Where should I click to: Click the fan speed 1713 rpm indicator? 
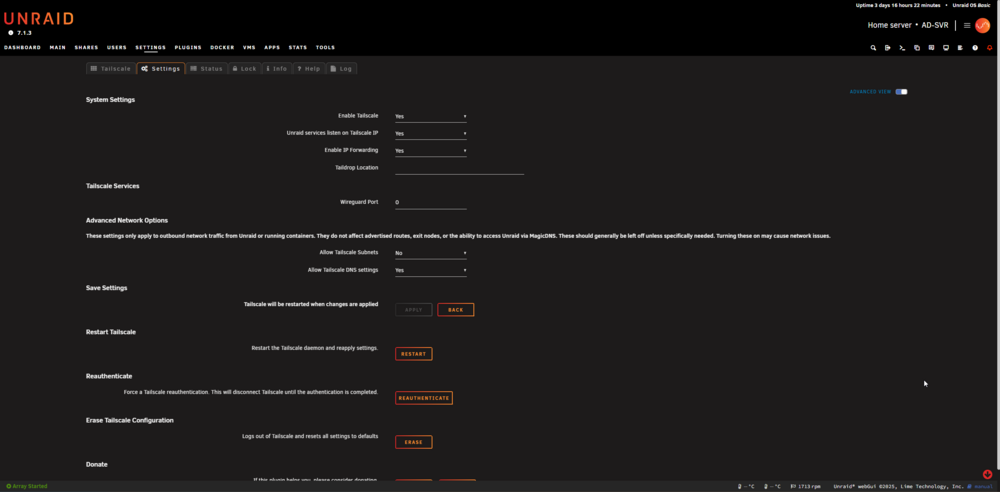[805, 486]
